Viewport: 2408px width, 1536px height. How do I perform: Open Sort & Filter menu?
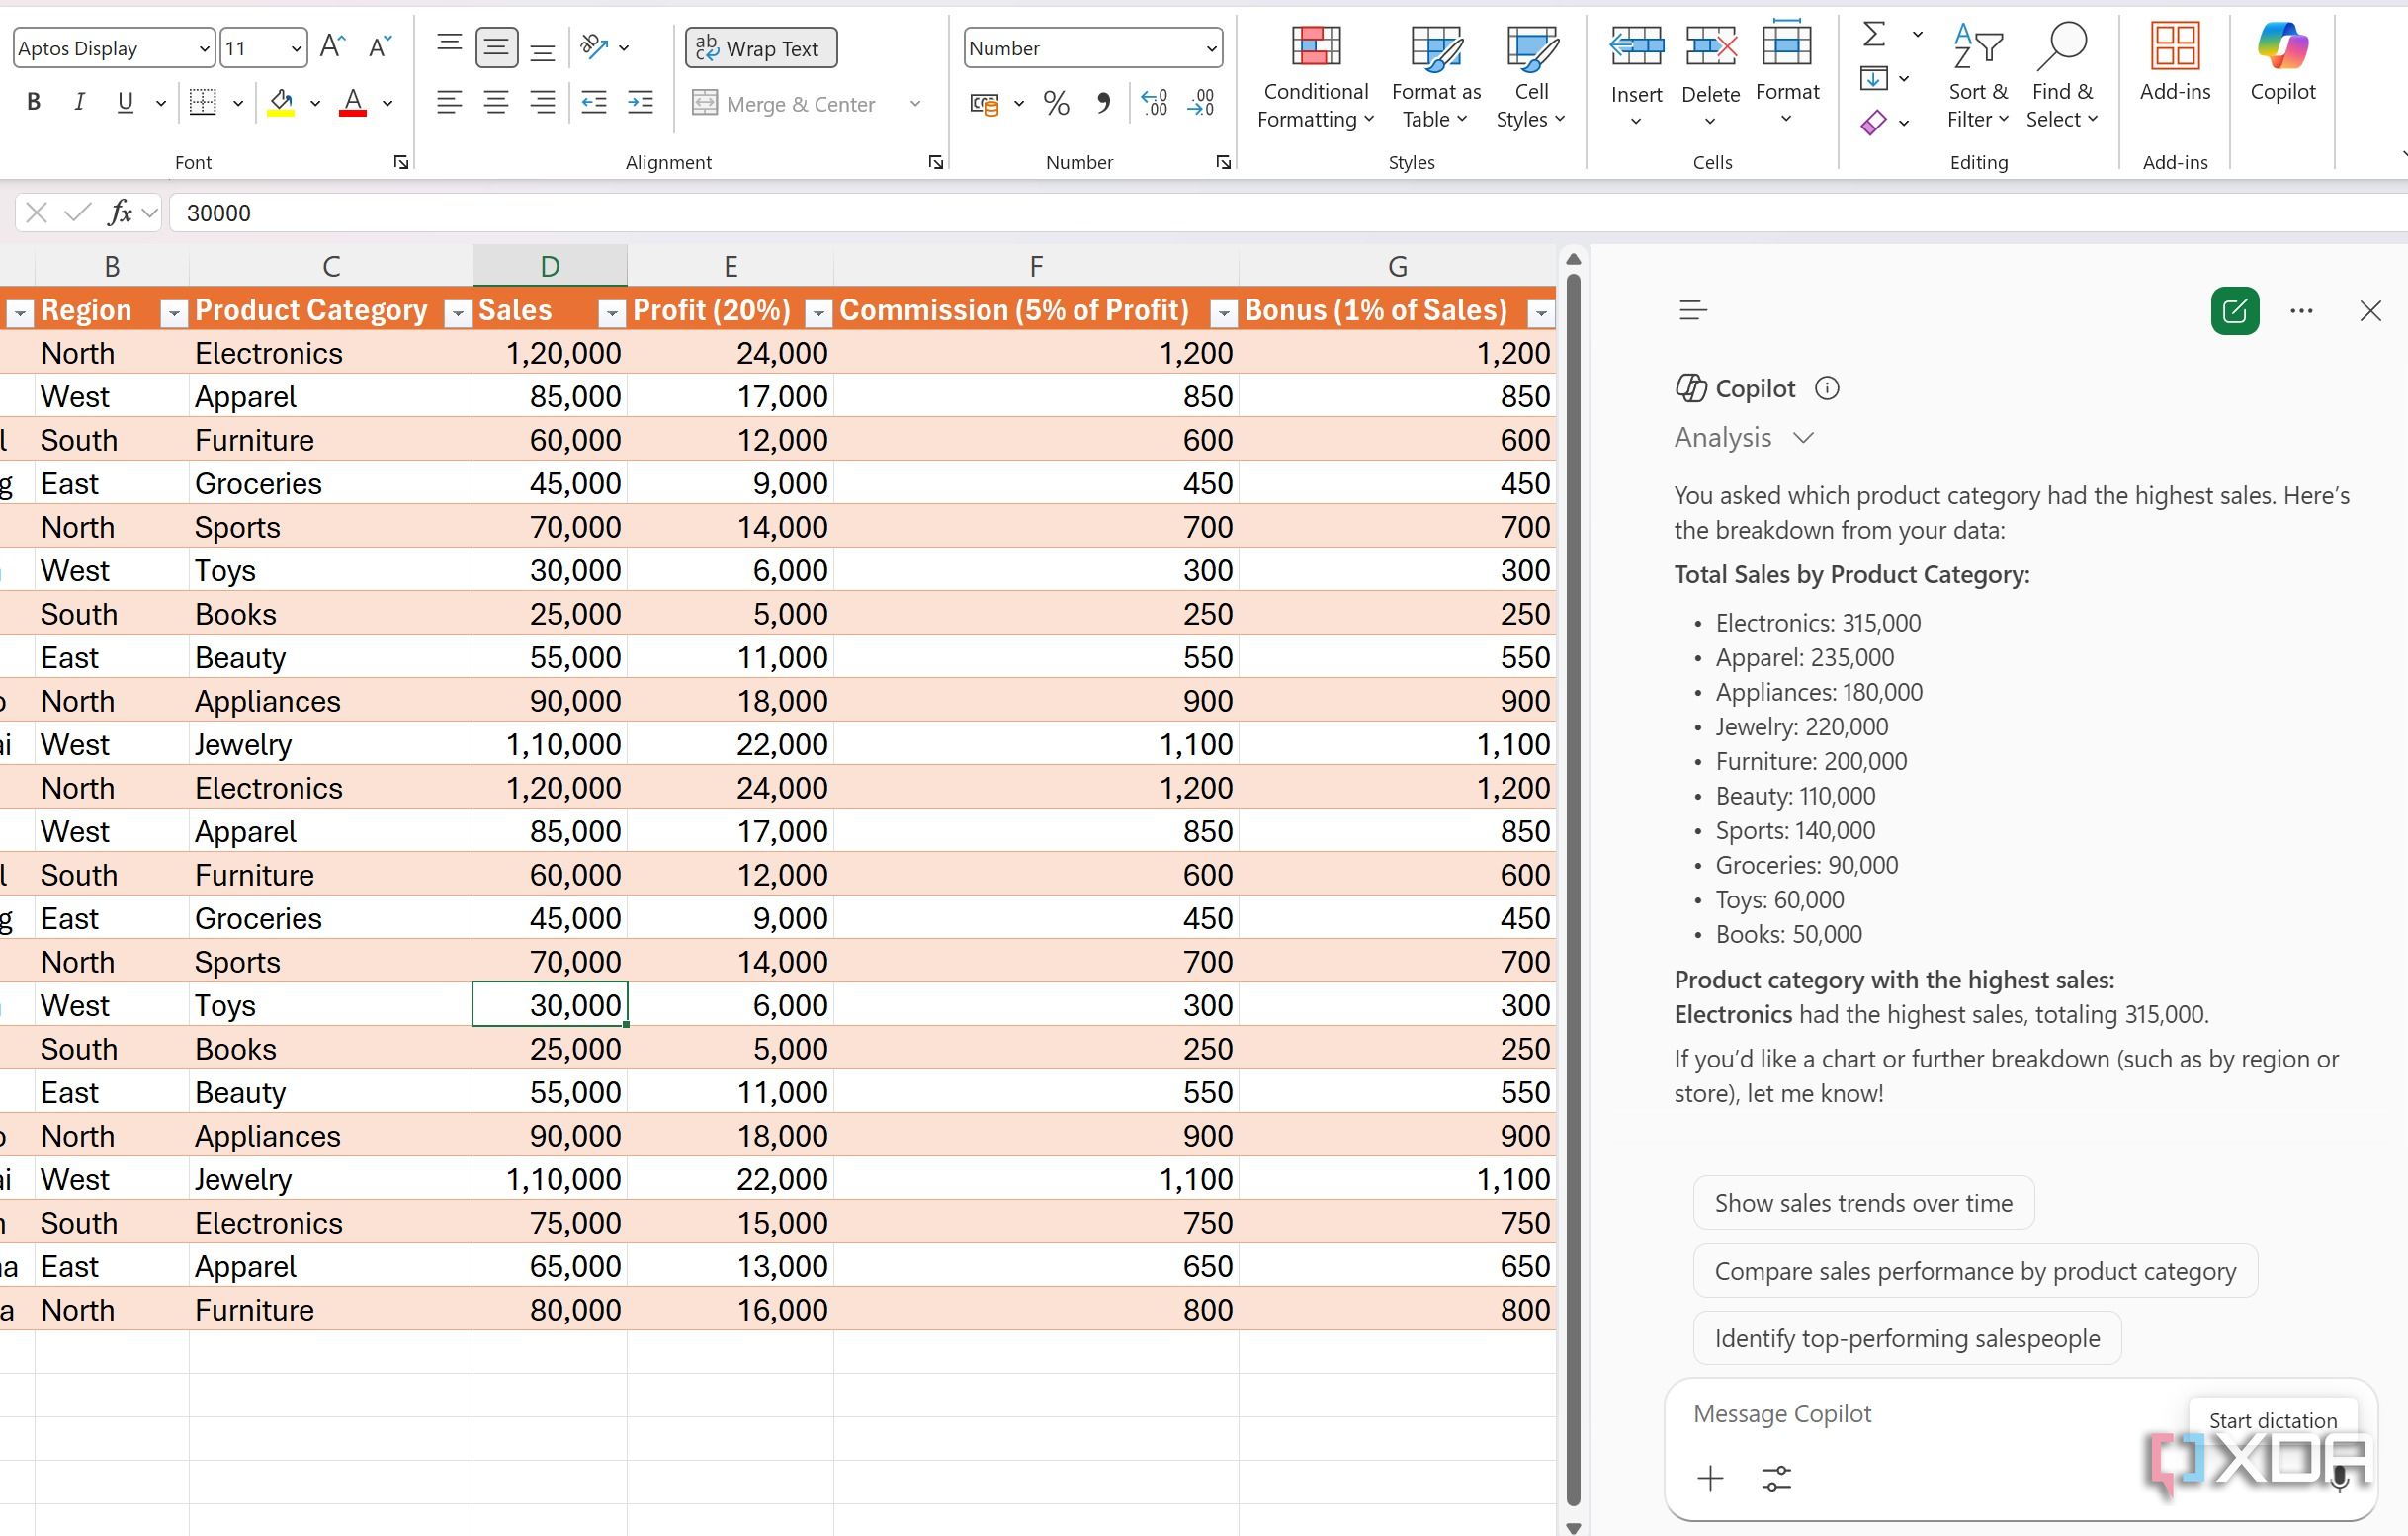pos(1977,77)
